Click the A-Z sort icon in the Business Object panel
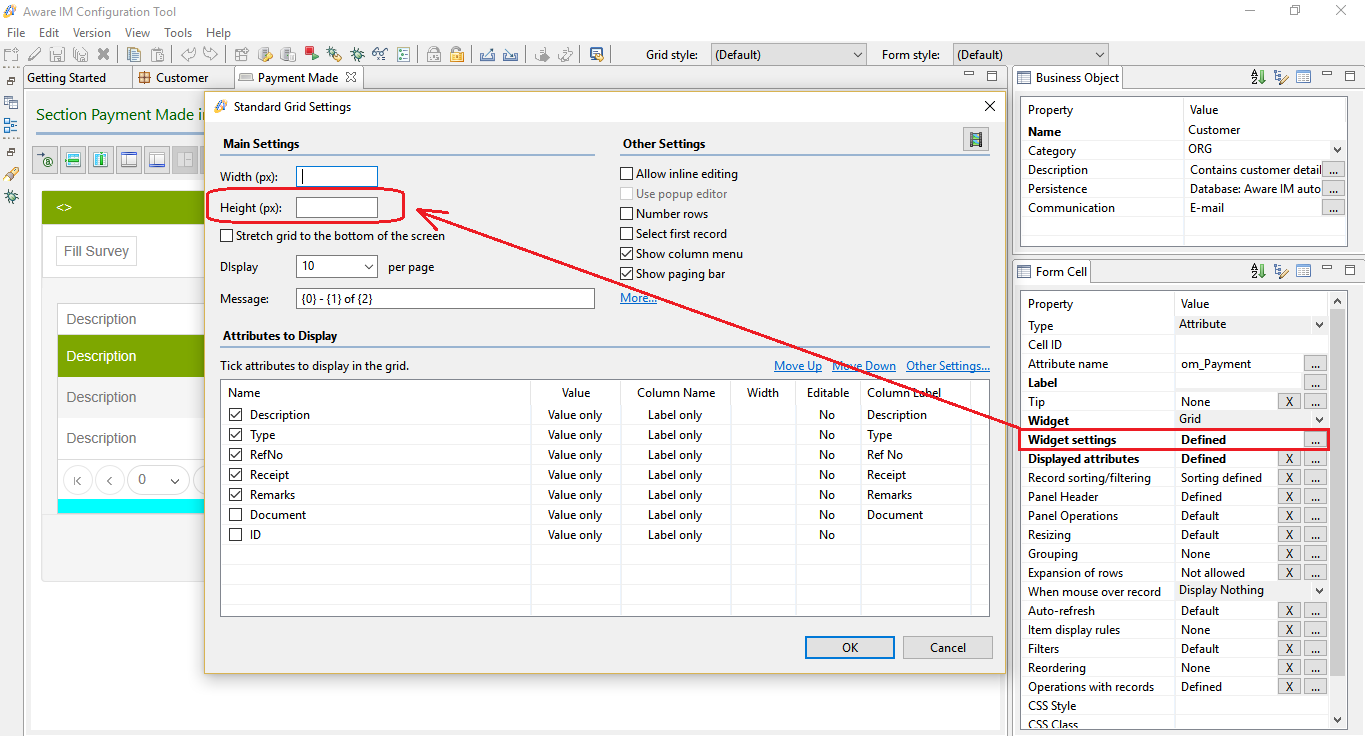This screenshot has width=1365, height=736. point(1259,77)
